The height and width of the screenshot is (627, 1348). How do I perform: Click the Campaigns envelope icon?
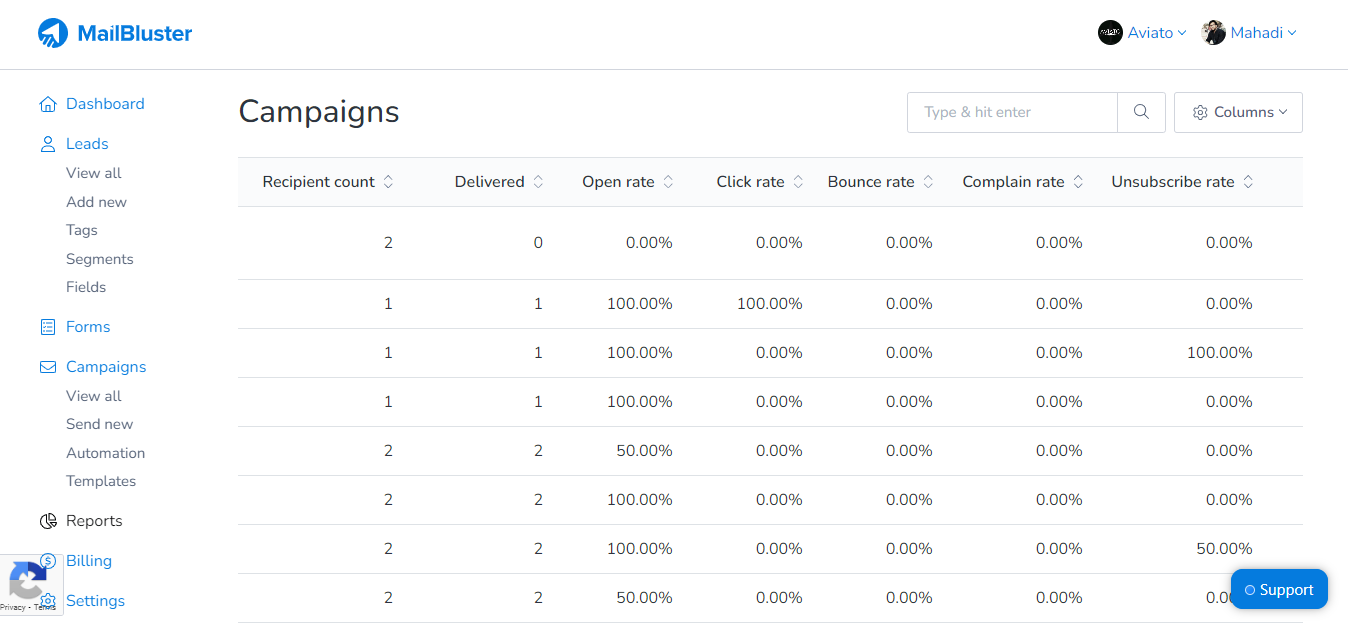48,366
